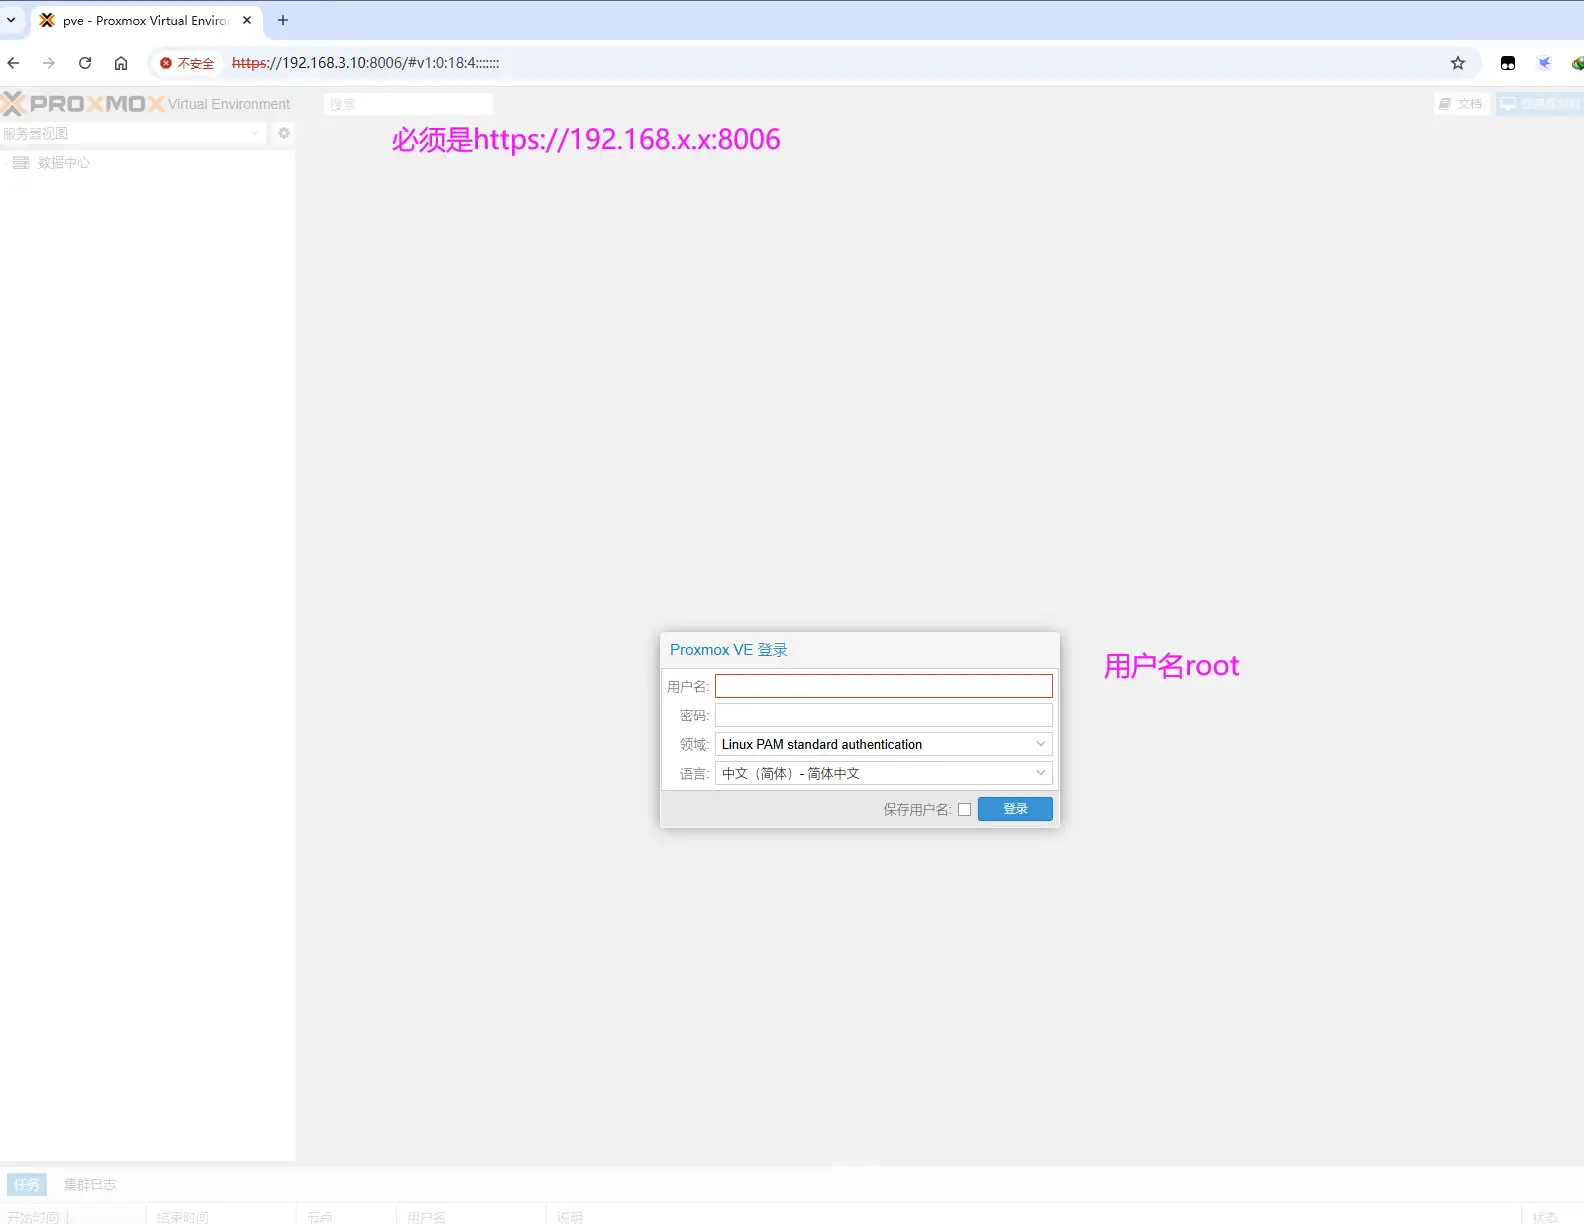
Task: Click the top search box in Proxmox header
Action: [408, 104]
